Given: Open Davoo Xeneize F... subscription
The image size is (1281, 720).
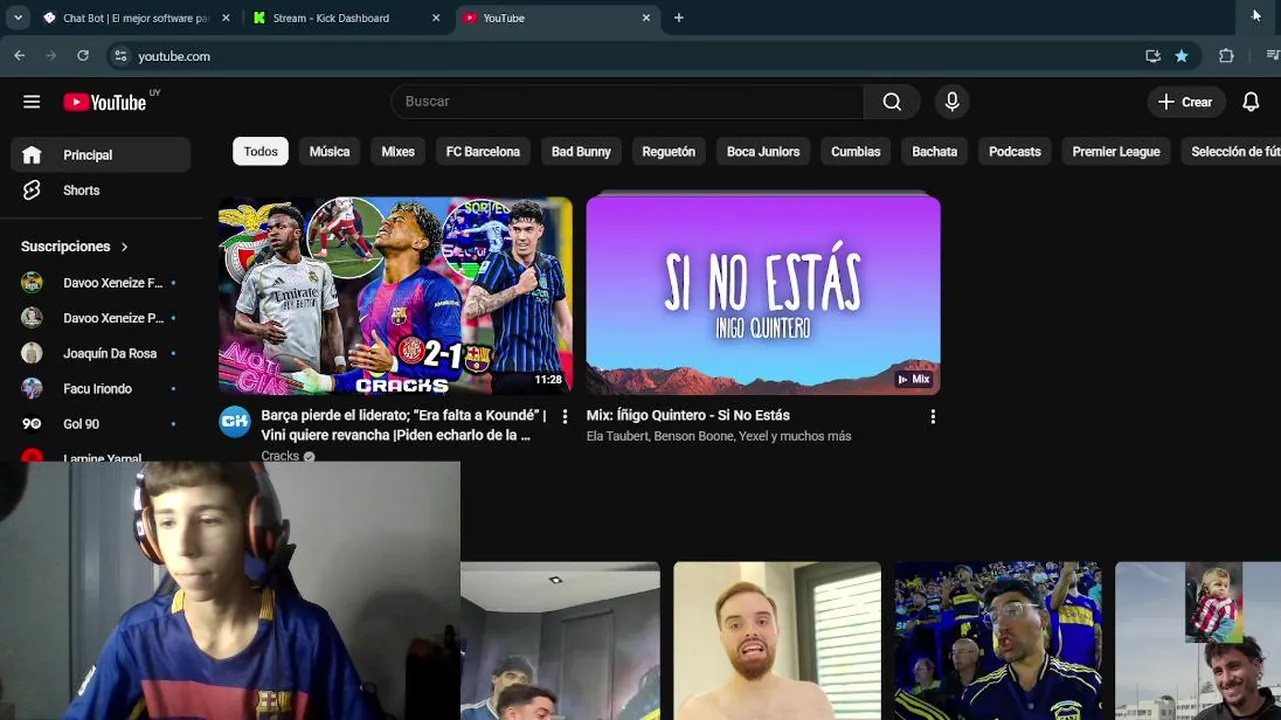Looking at the screenshot, I should point(100,283).
